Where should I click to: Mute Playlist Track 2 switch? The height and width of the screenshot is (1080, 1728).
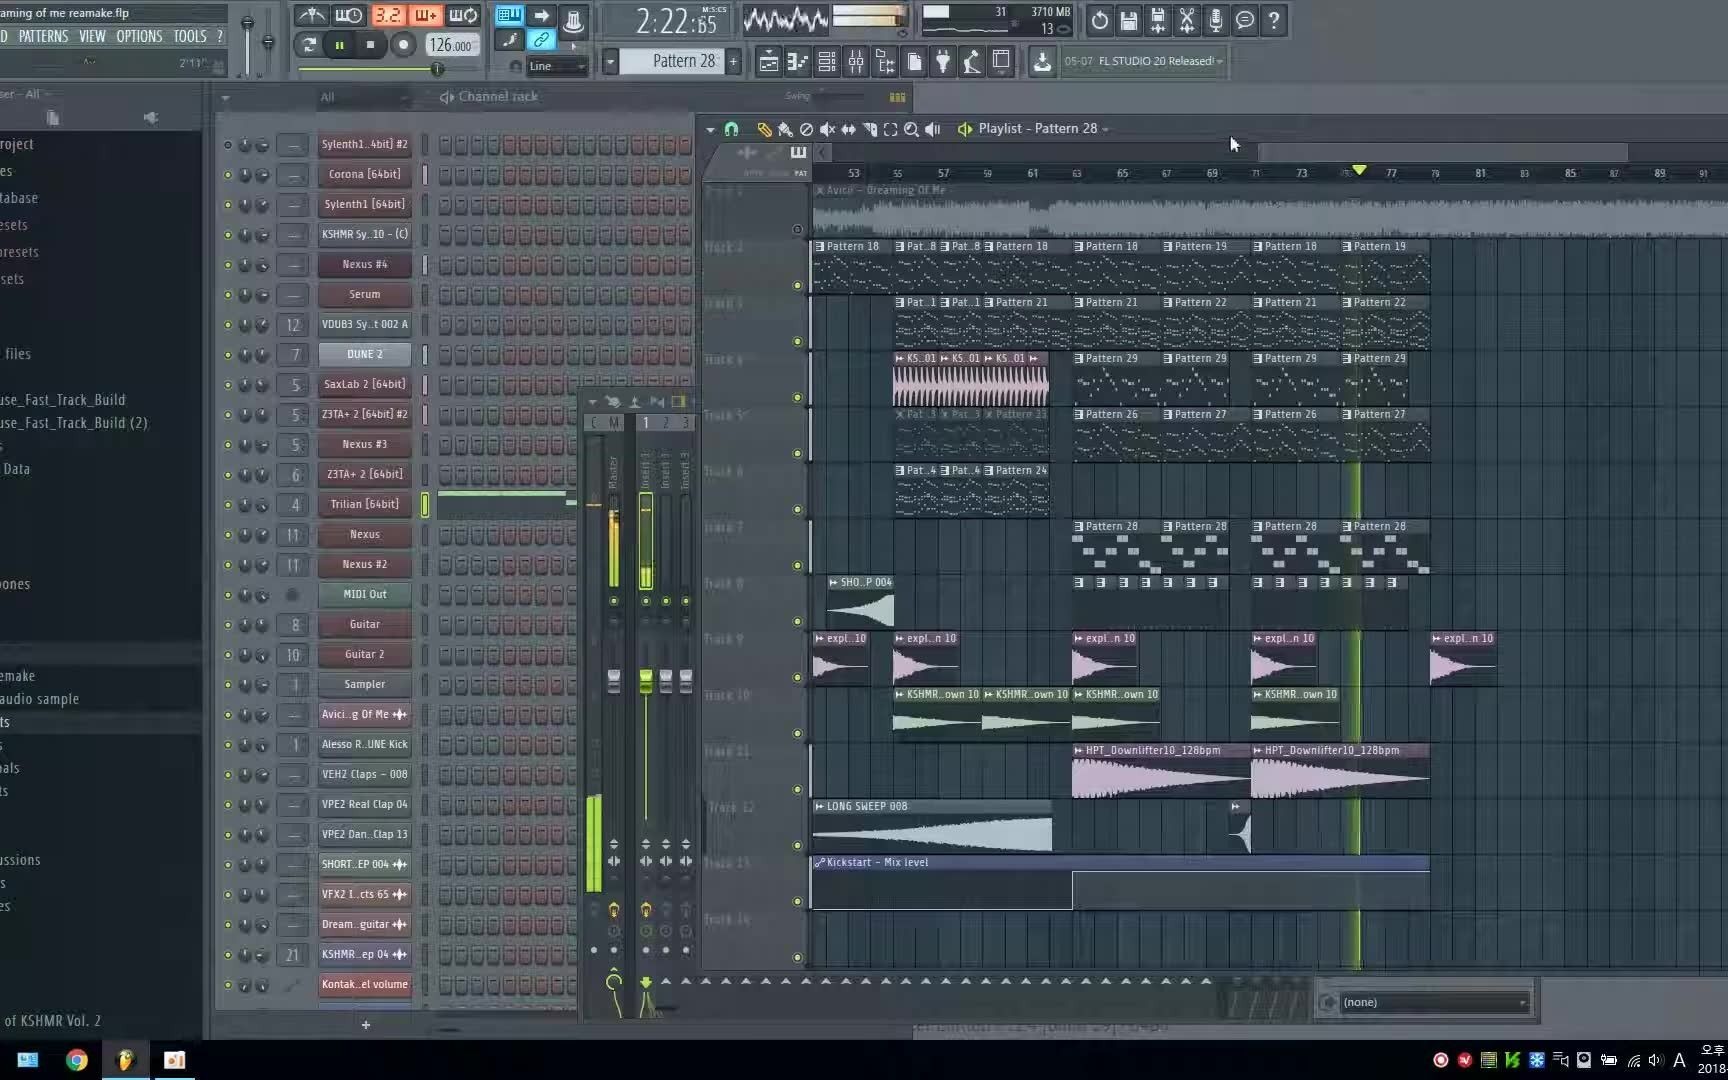click(x=798, y=285)
